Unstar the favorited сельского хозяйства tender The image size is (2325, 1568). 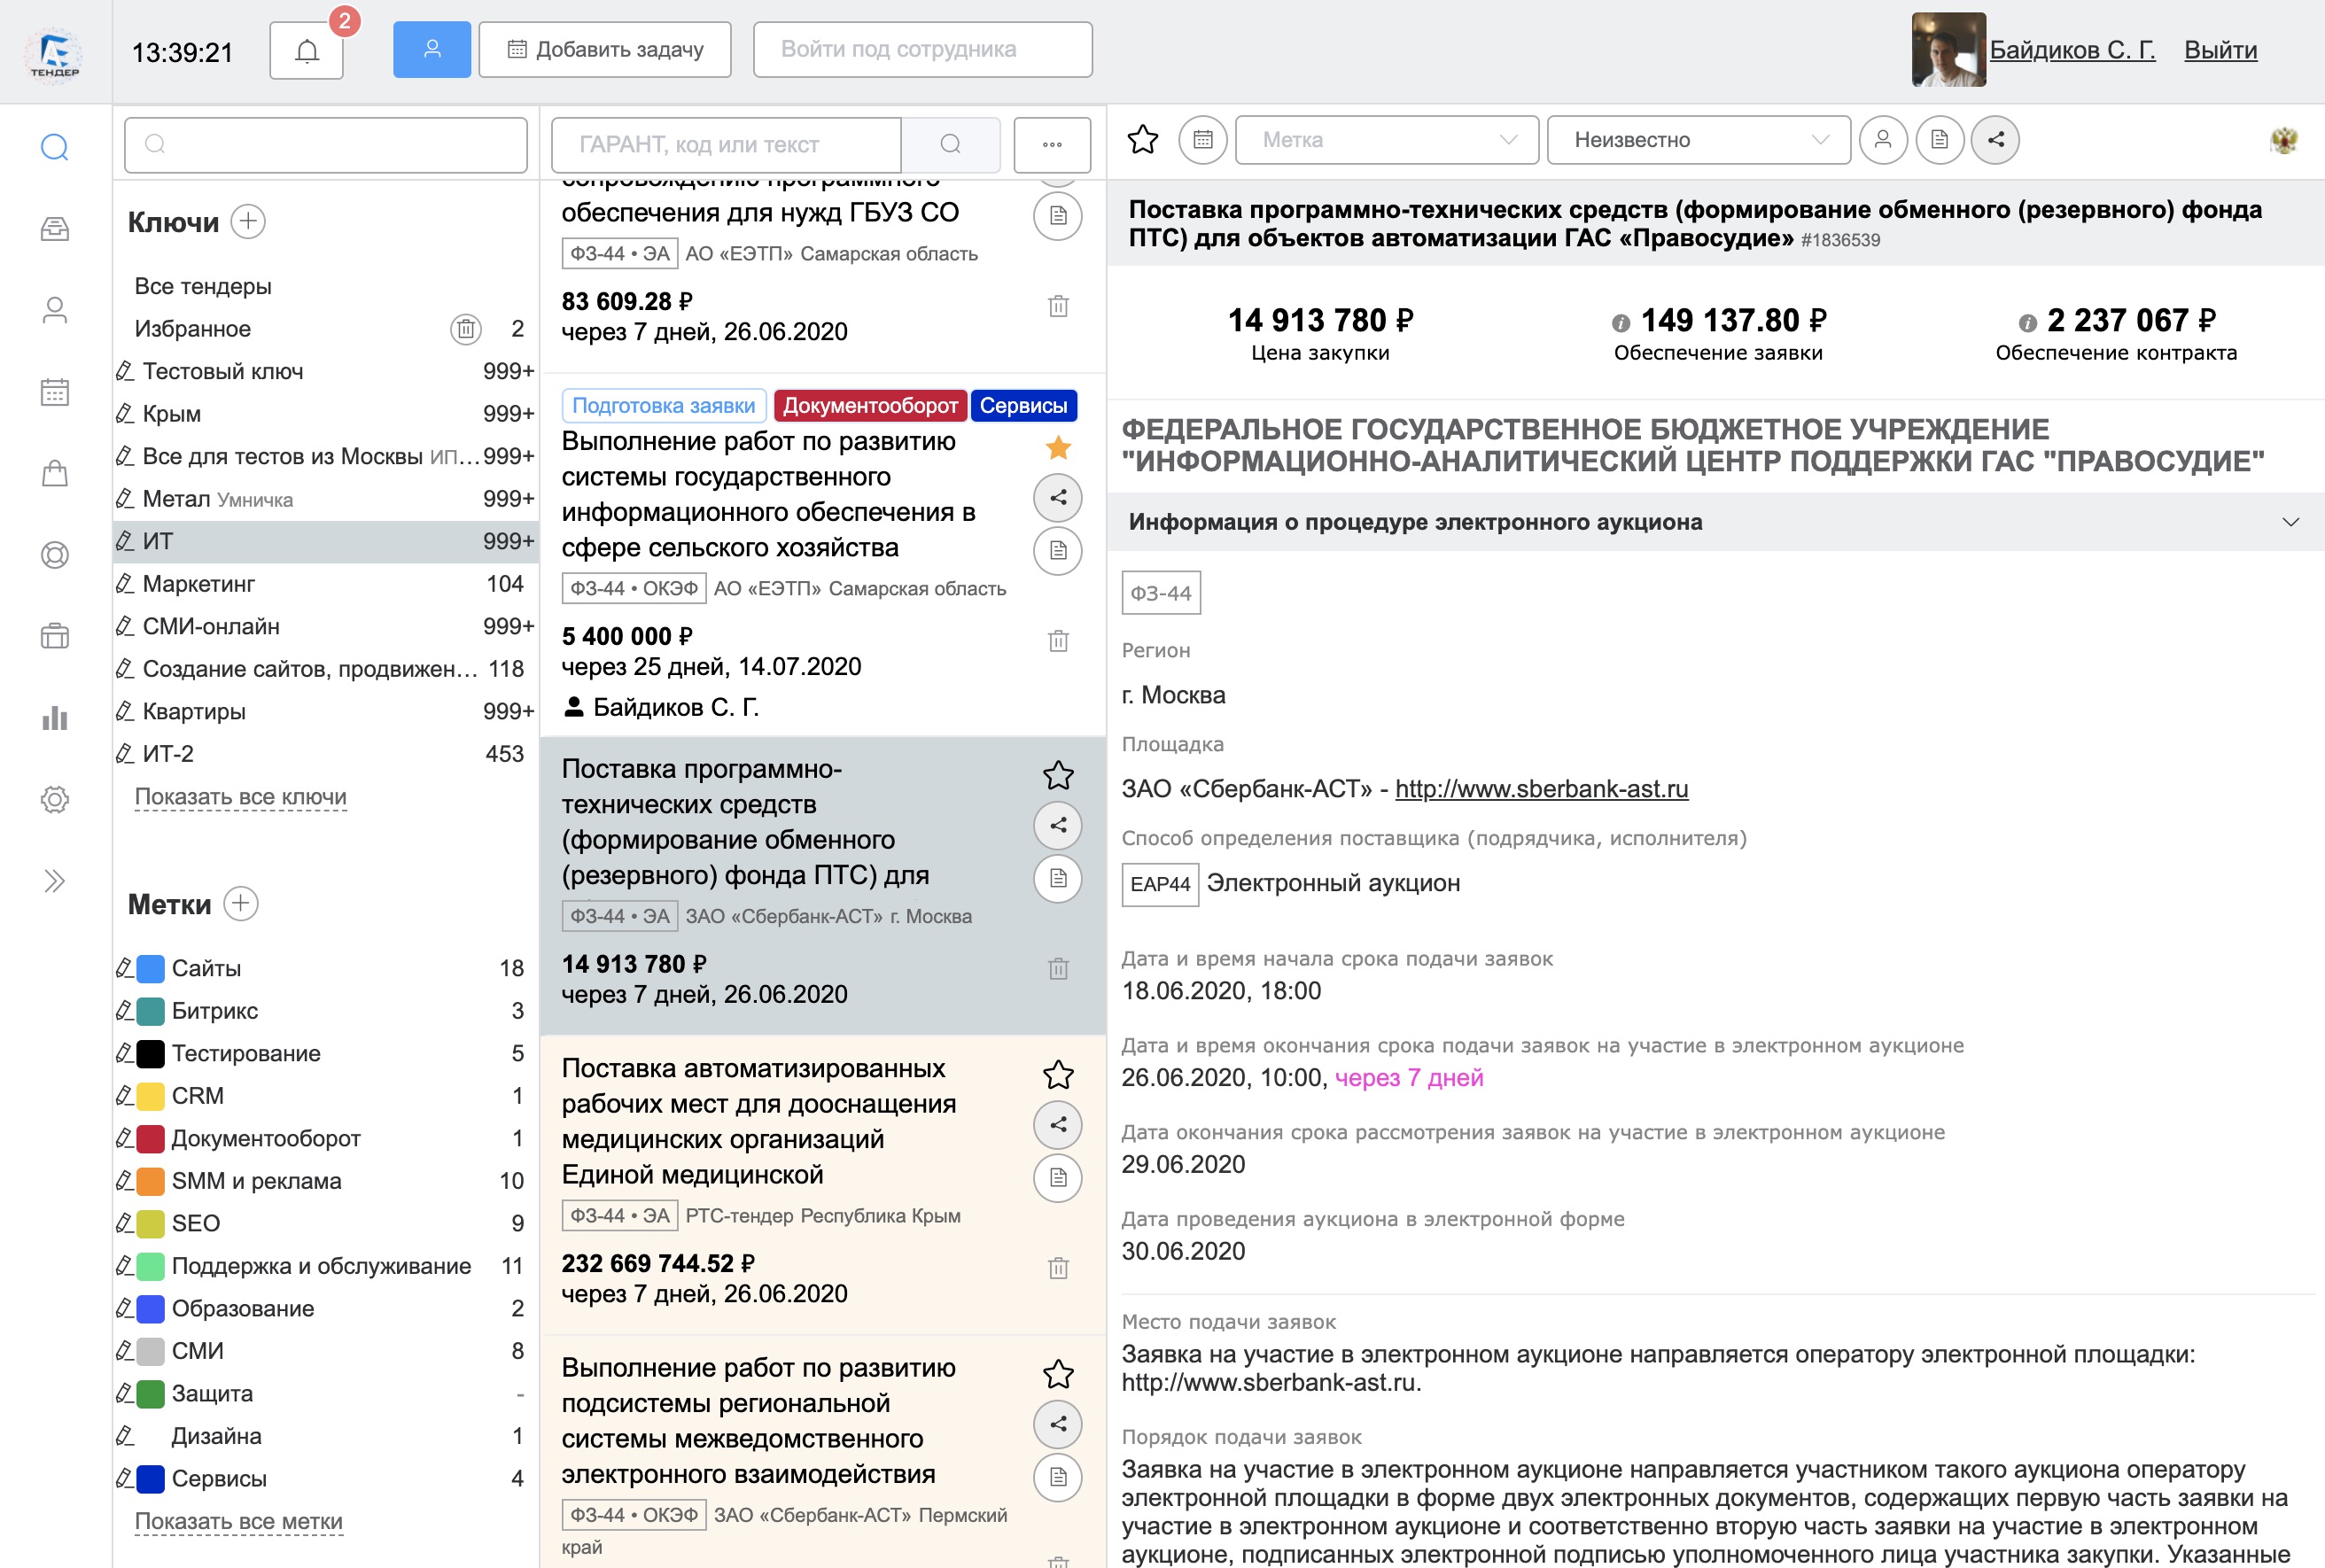1058,447
